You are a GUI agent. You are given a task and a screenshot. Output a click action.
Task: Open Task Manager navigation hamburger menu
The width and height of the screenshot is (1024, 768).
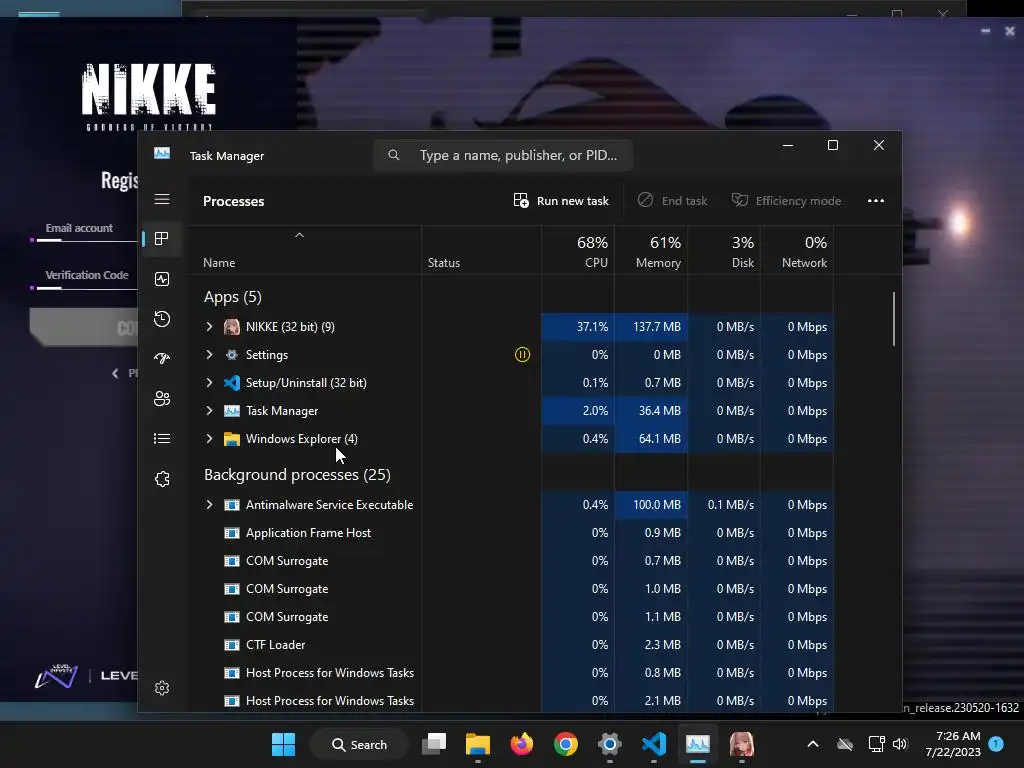coord(162,199)
